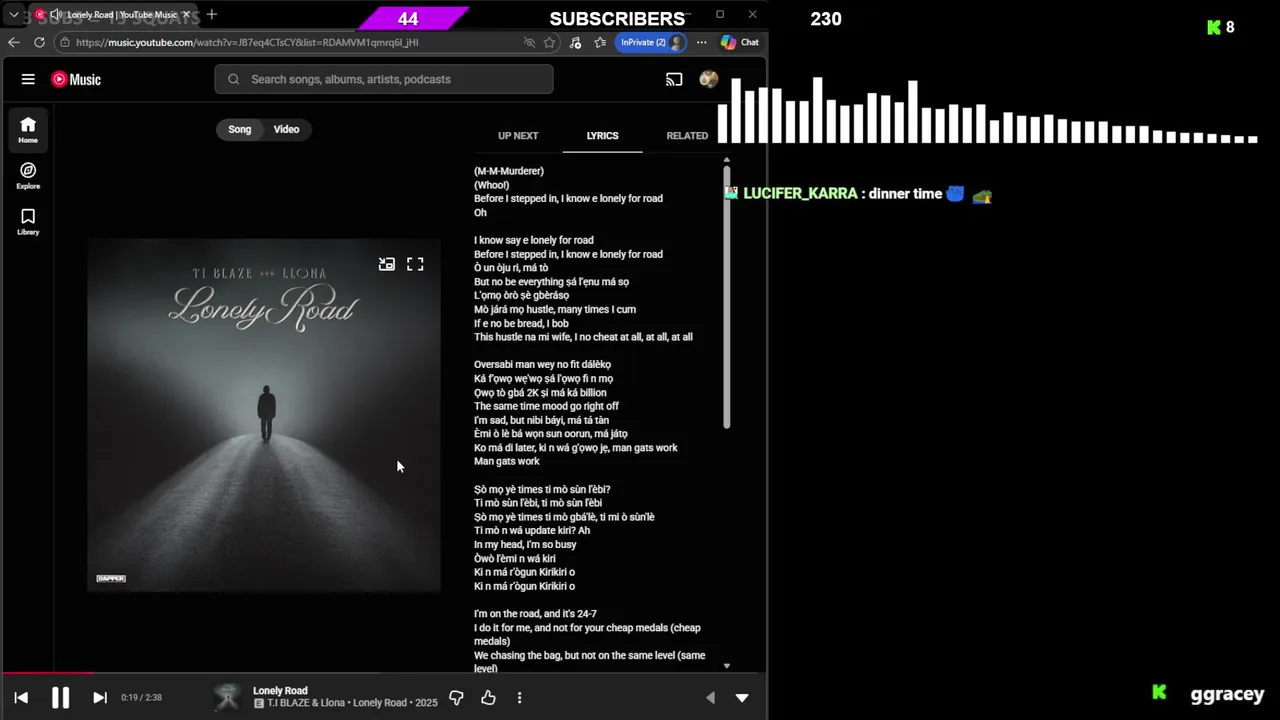Image resolution: width=1280 pixels, height=720 pixels.
Task: Switch to Song mode
Action: click(x=240, y=129)
